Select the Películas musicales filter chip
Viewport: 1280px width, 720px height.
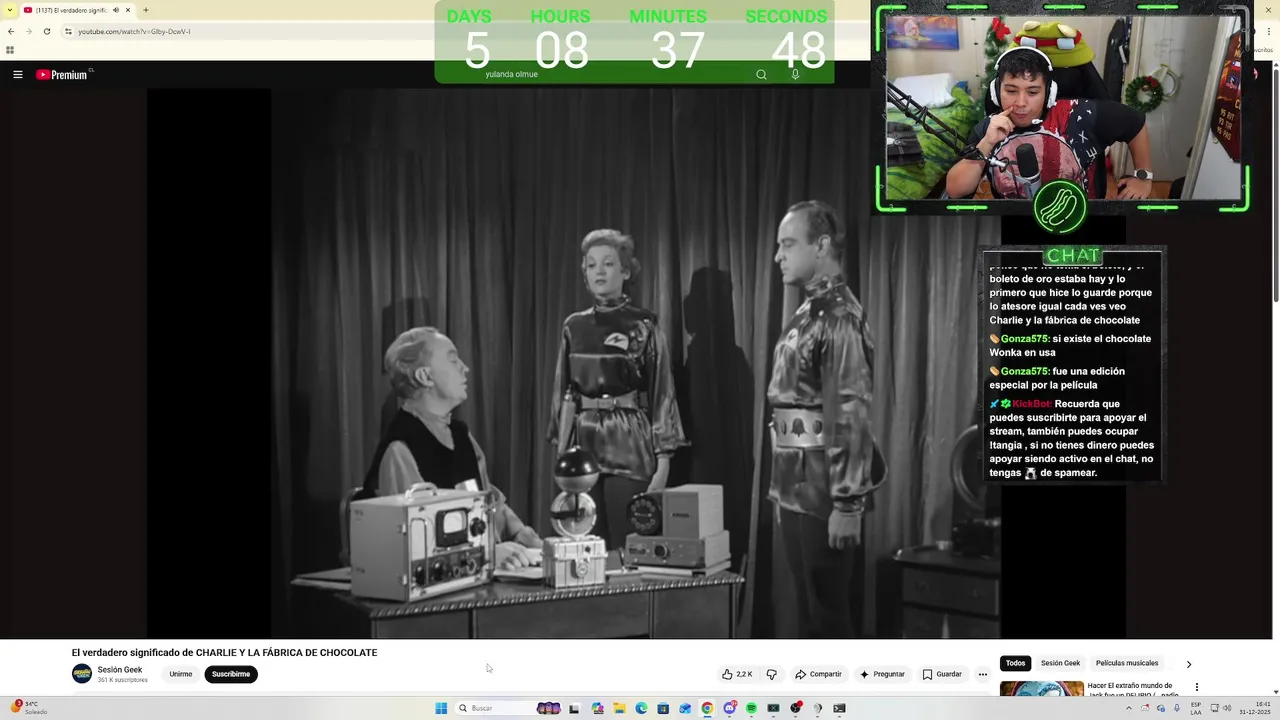coord(1127,663)
